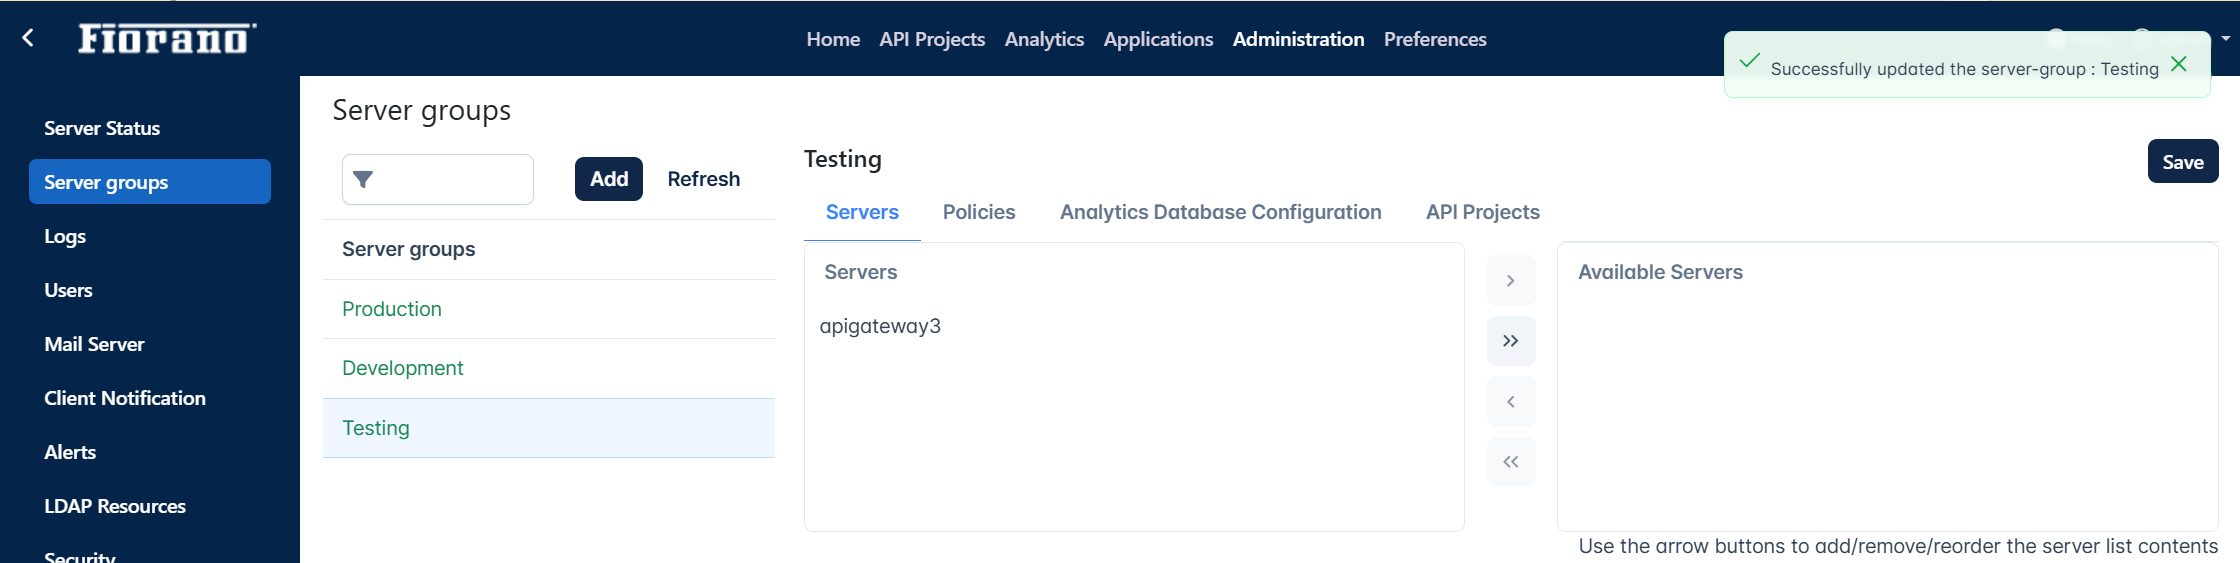Open Server Status in the sidebar

(x=102, y=128)
